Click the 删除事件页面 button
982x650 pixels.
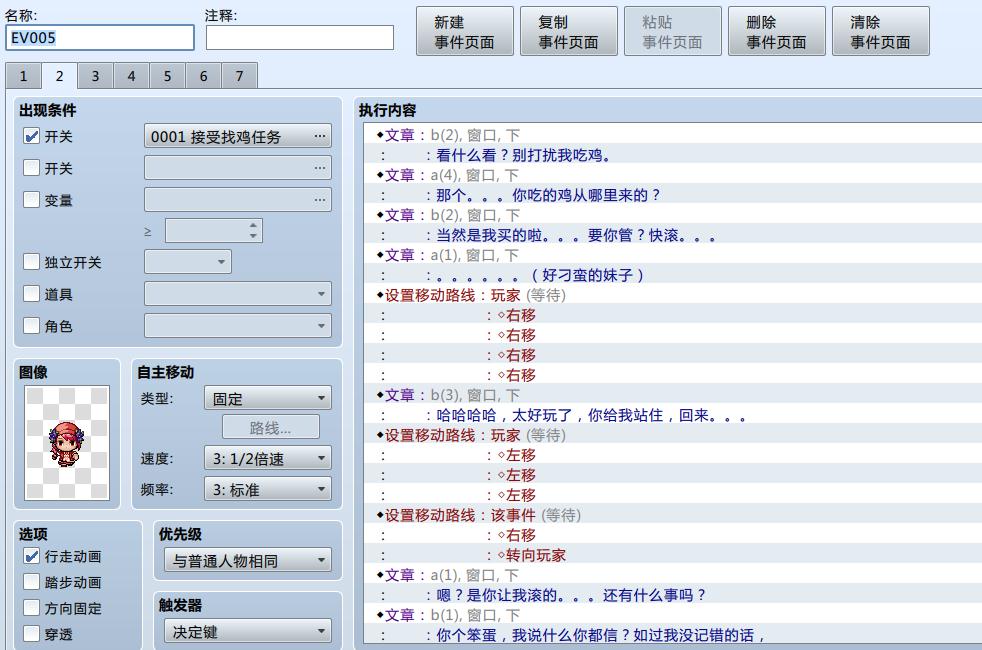777,31
